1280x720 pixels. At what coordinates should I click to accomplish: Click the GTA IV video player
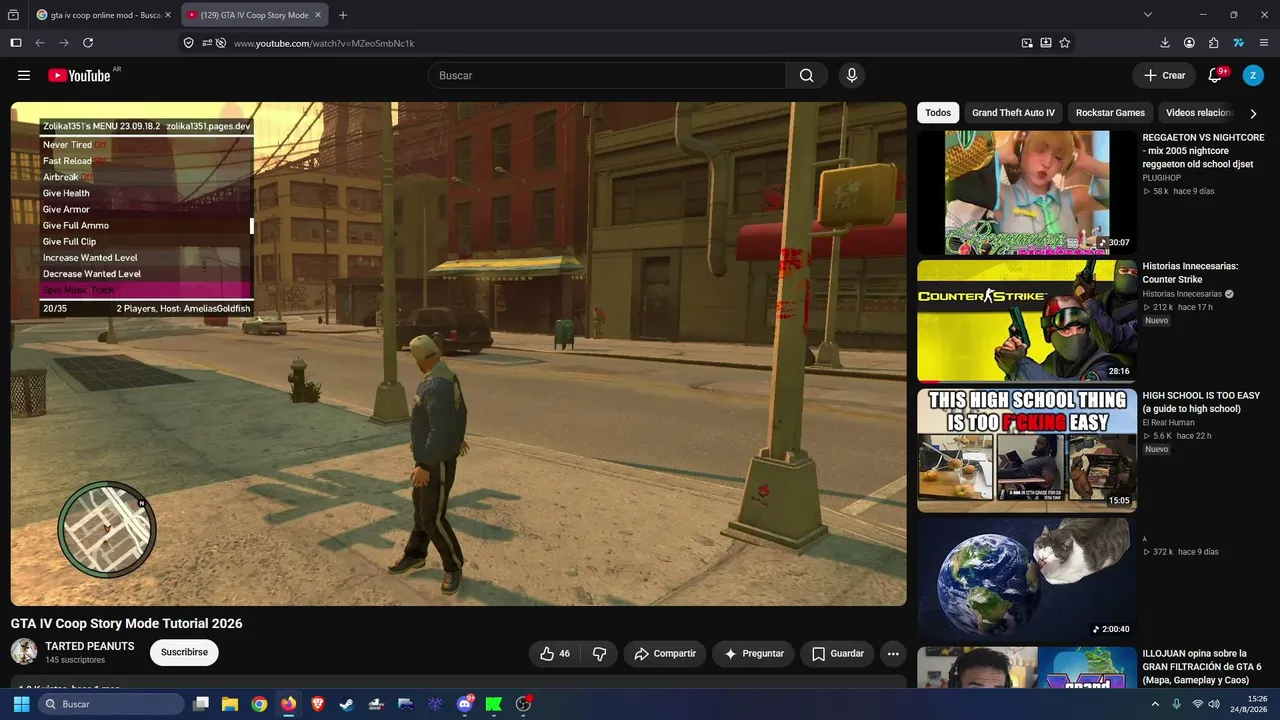(459, 354)
